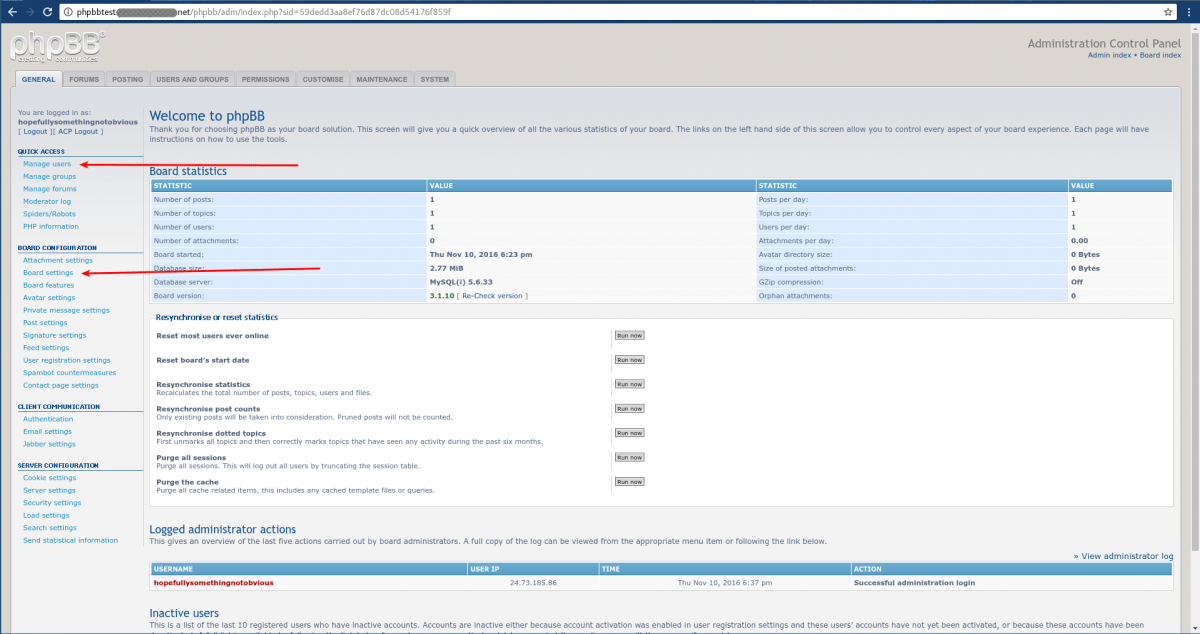The width and height of the screenshot is (1200, 634).
Task: Click the Re-Check version link
Action: coord(493,296)
